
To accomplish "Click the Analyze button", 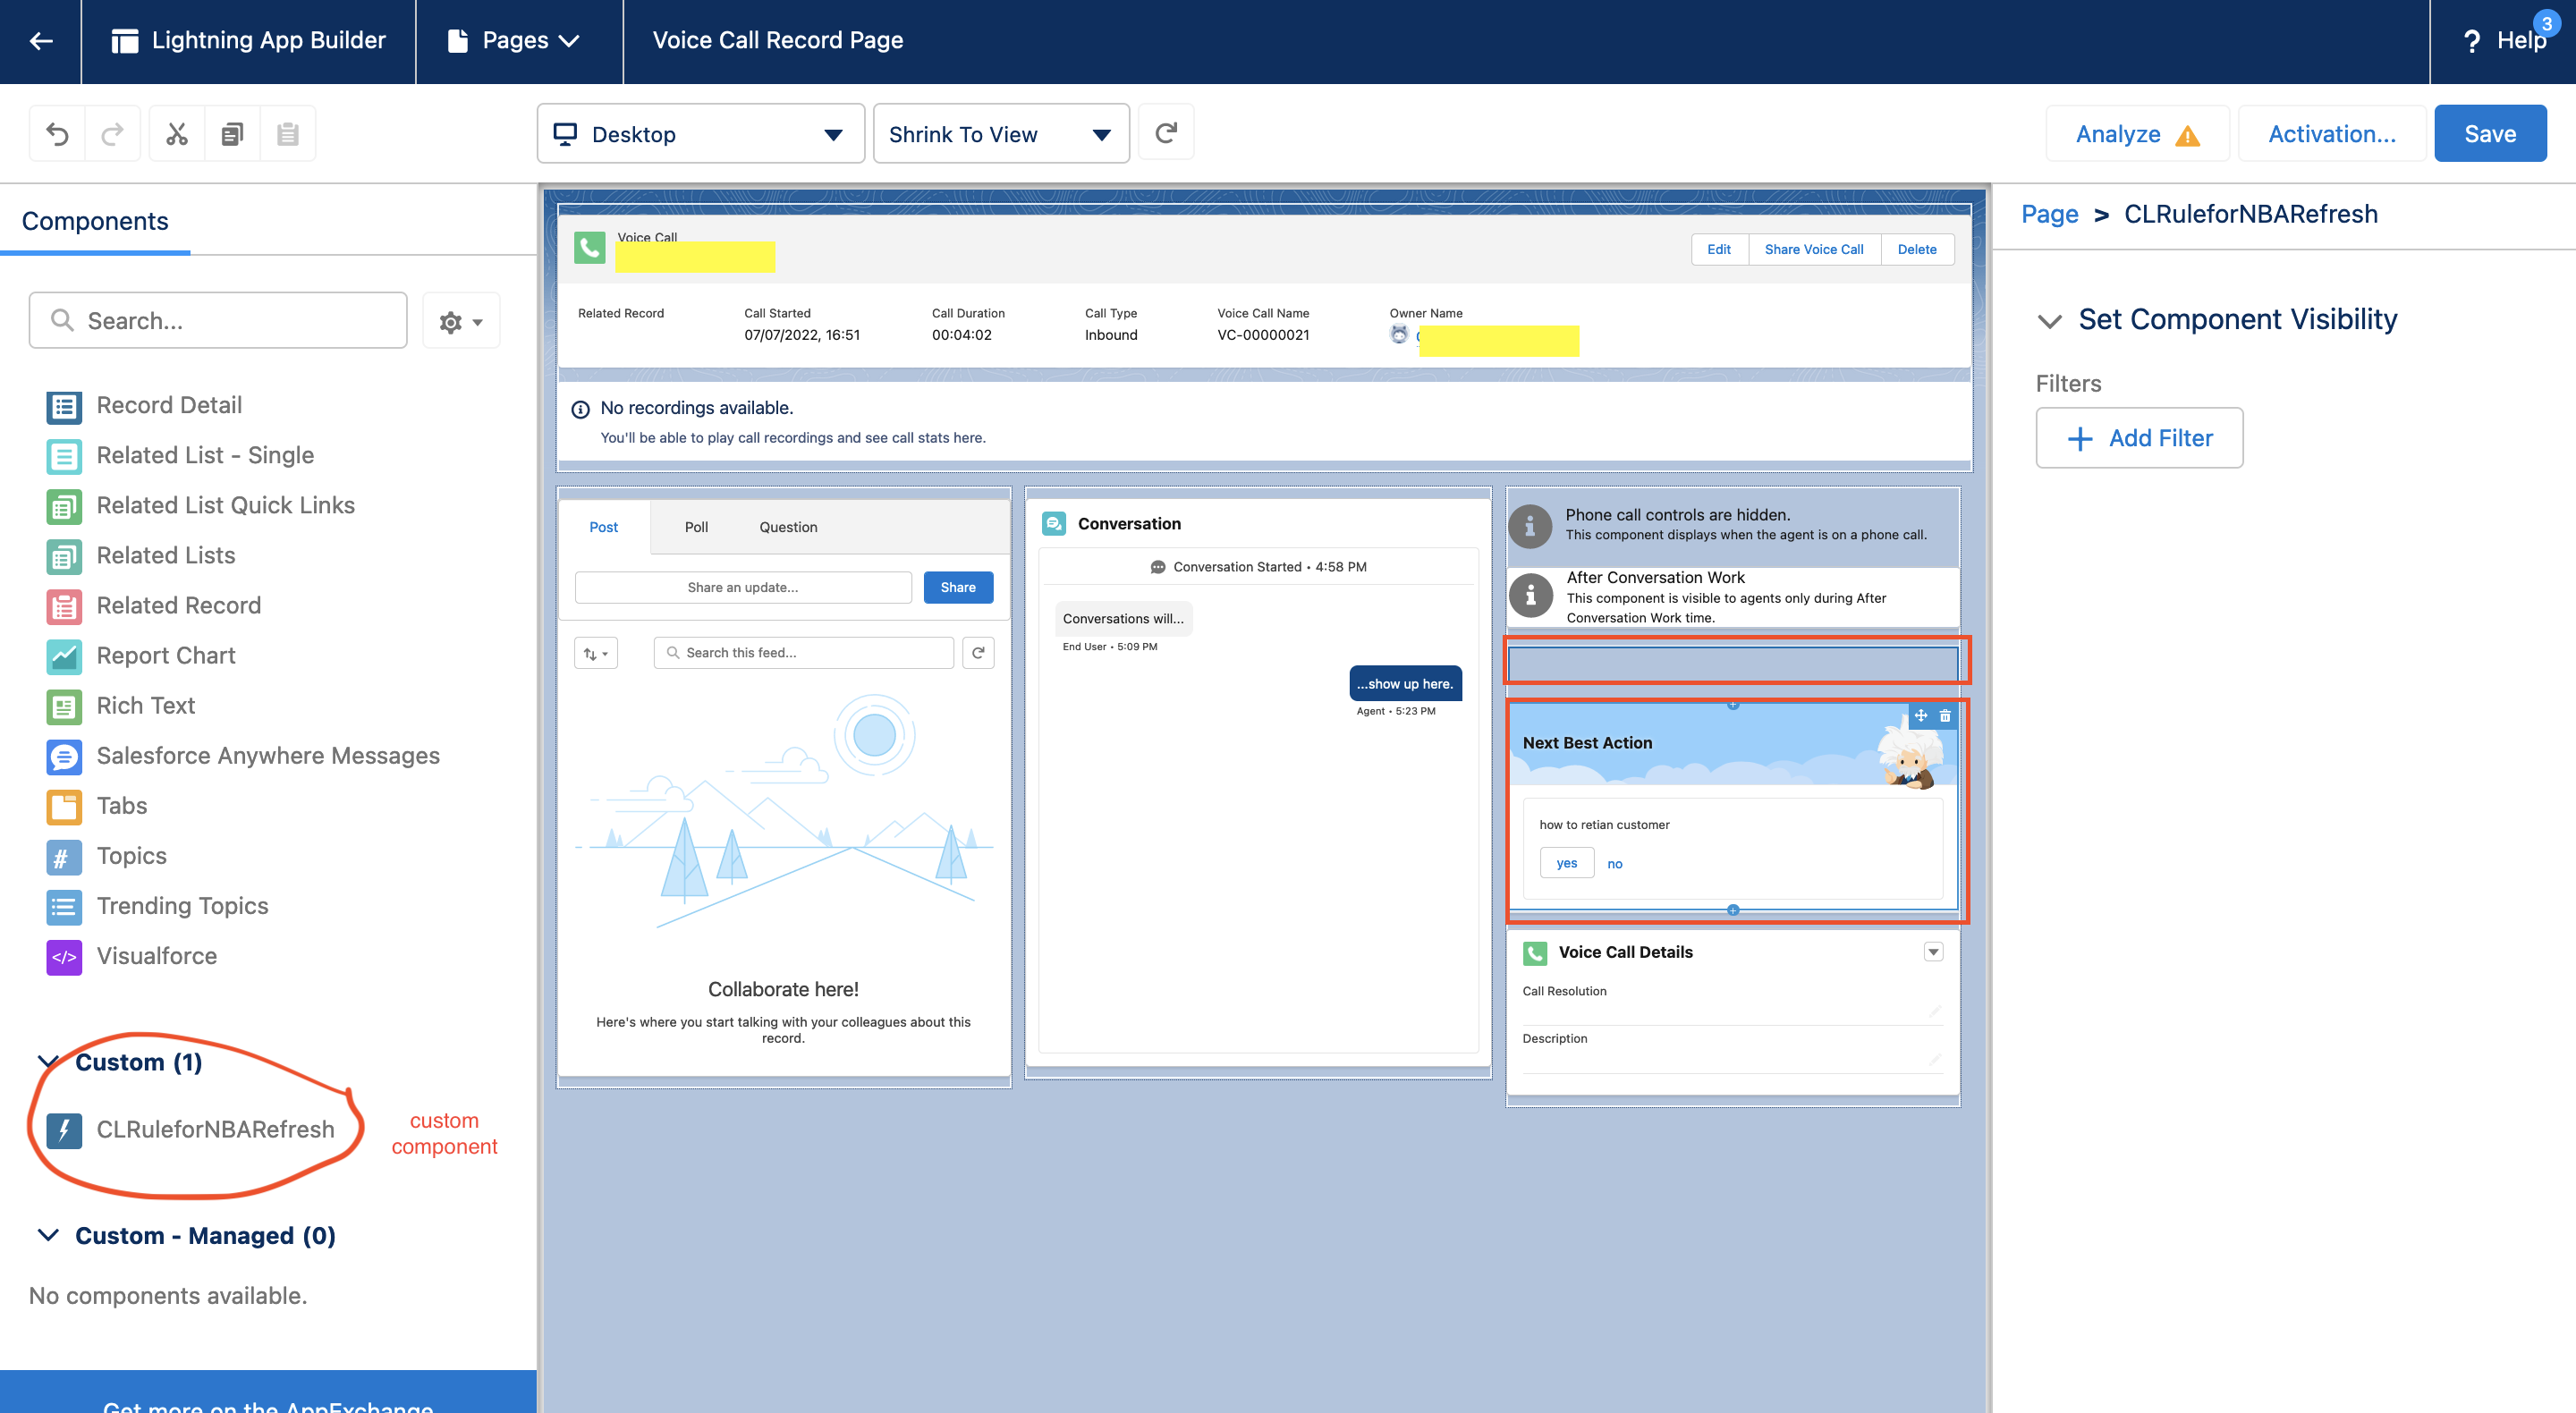I will point(2137,134).
